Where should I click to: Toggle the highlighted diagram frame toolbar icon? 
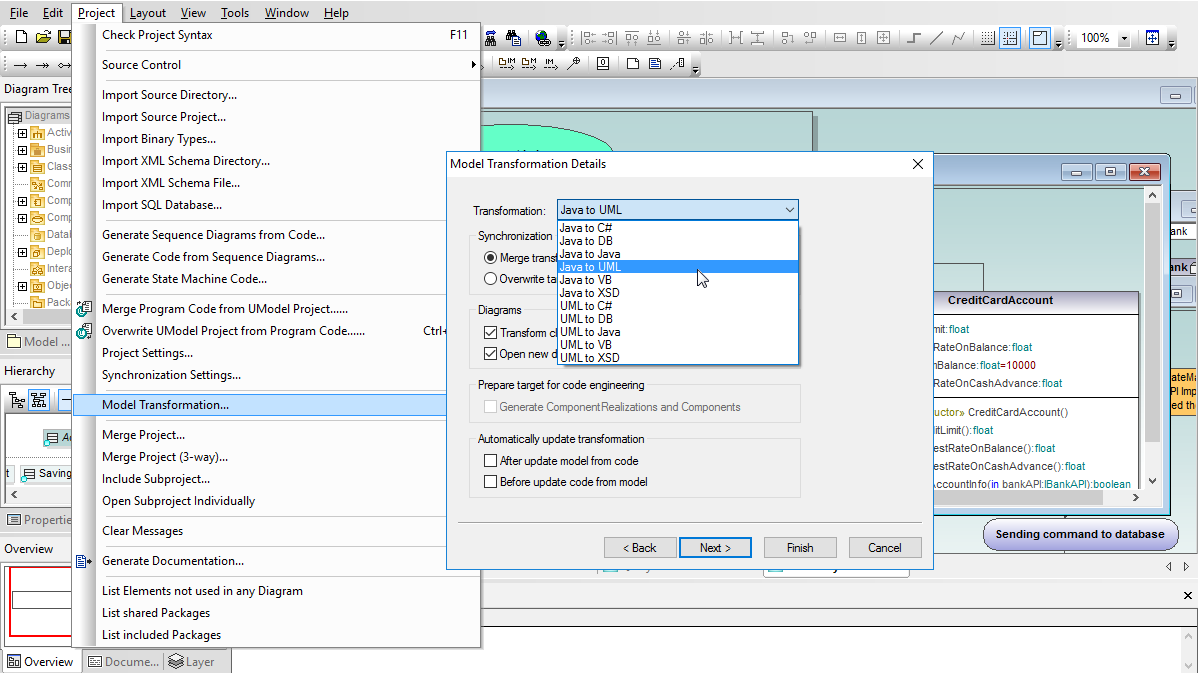click(1040, 37)
